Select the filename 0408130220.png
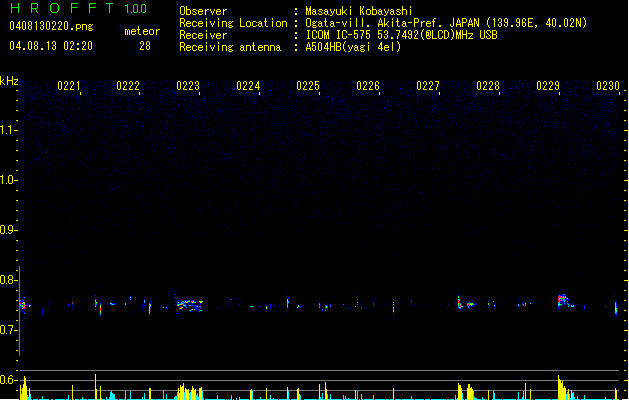The height and width of the screenshot is (400, 629). pyautogui.click(x=51, y=26)
